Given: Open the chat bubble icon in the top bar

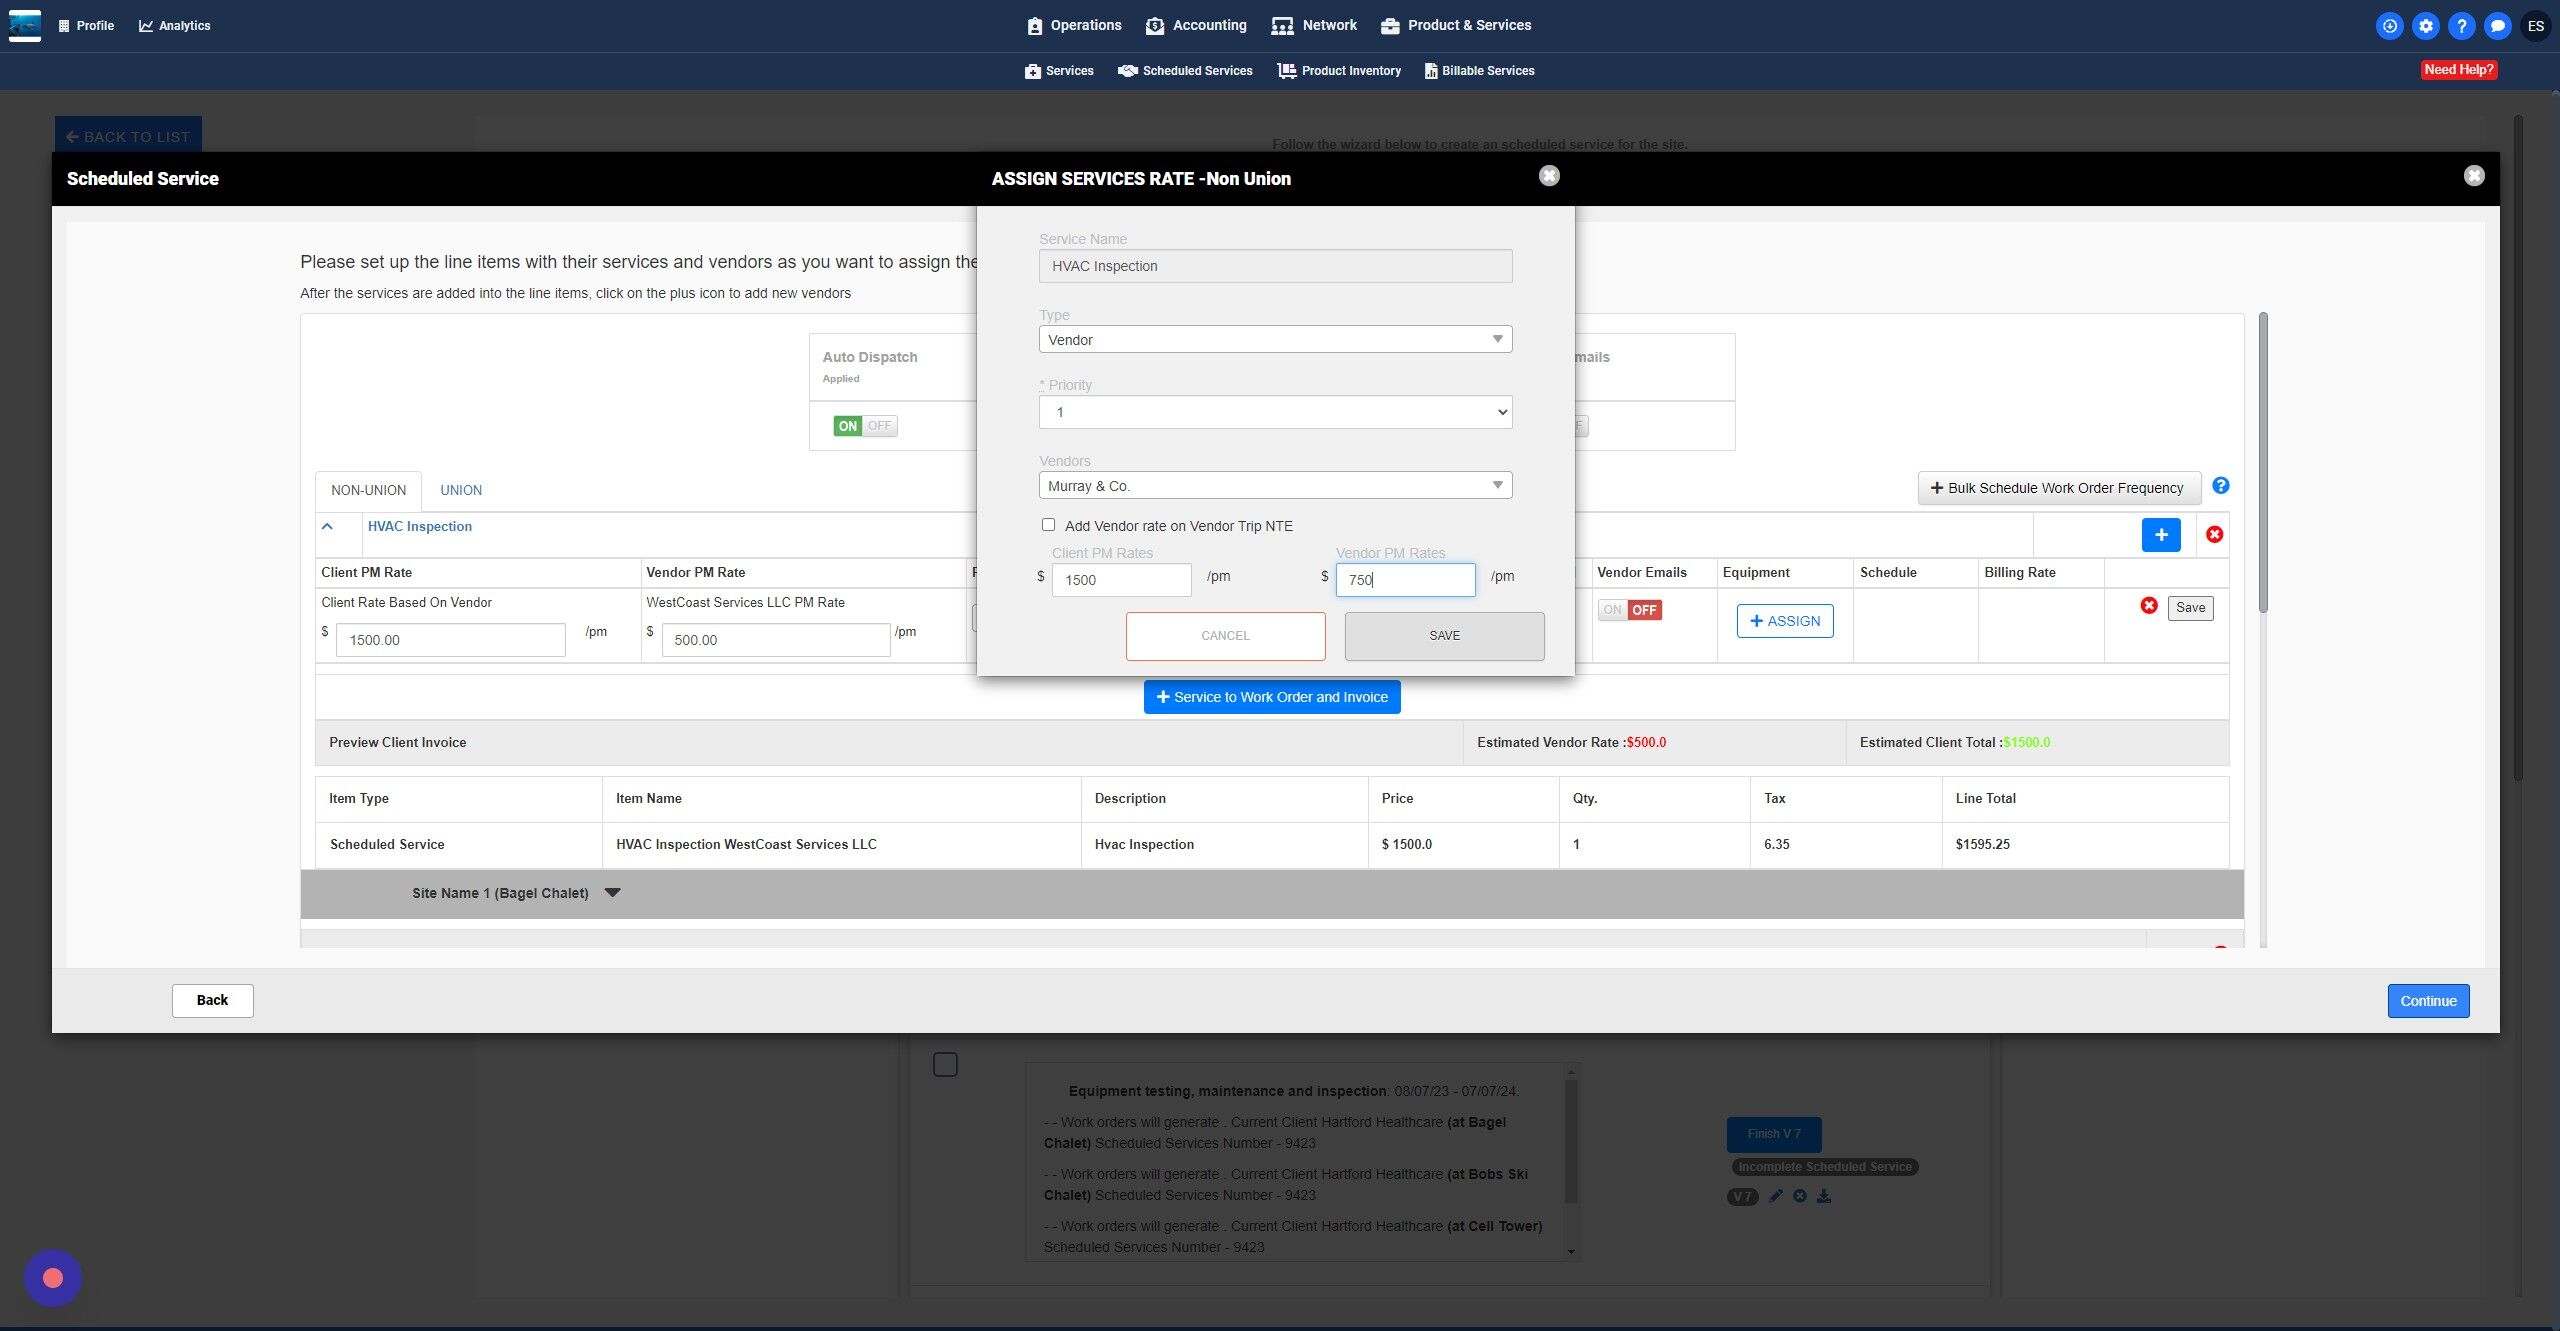Looking at the screenshot, I should (2497, 26).
